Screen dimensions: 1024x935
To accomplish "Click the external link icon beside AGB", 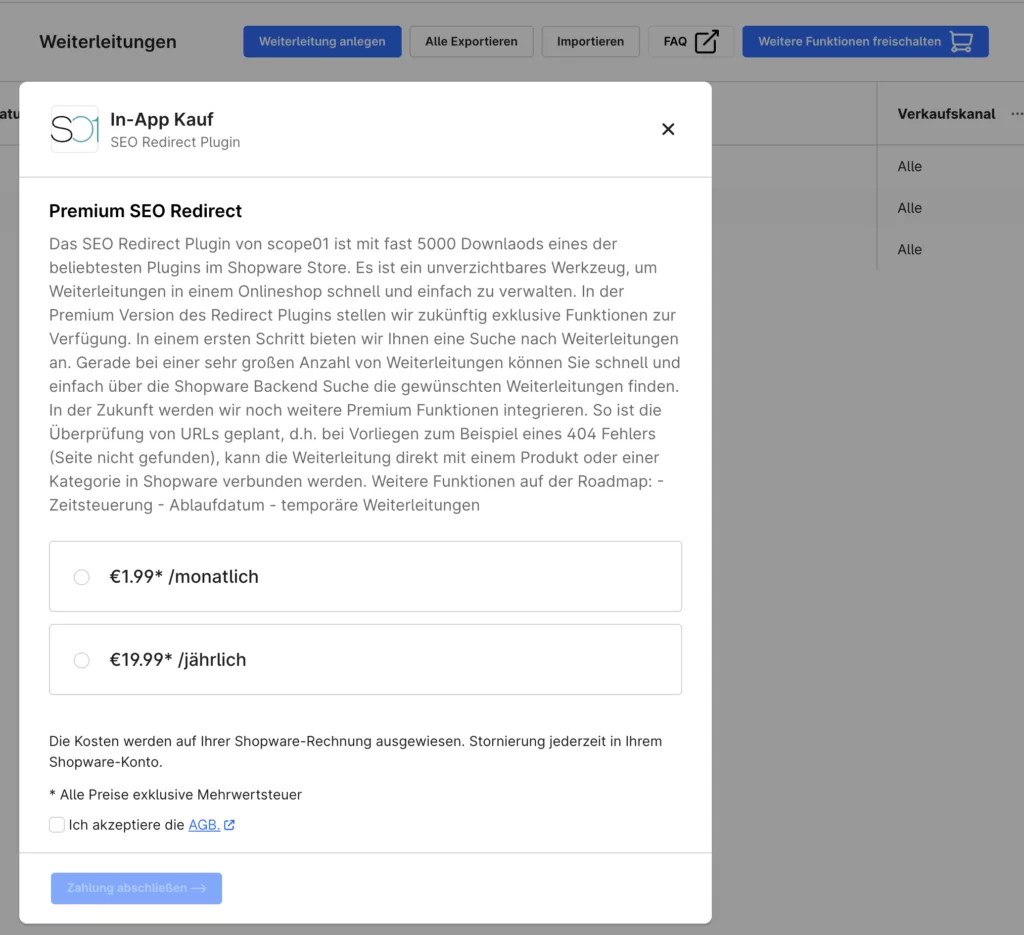I will pyautogui.click(x=230, y=825).
